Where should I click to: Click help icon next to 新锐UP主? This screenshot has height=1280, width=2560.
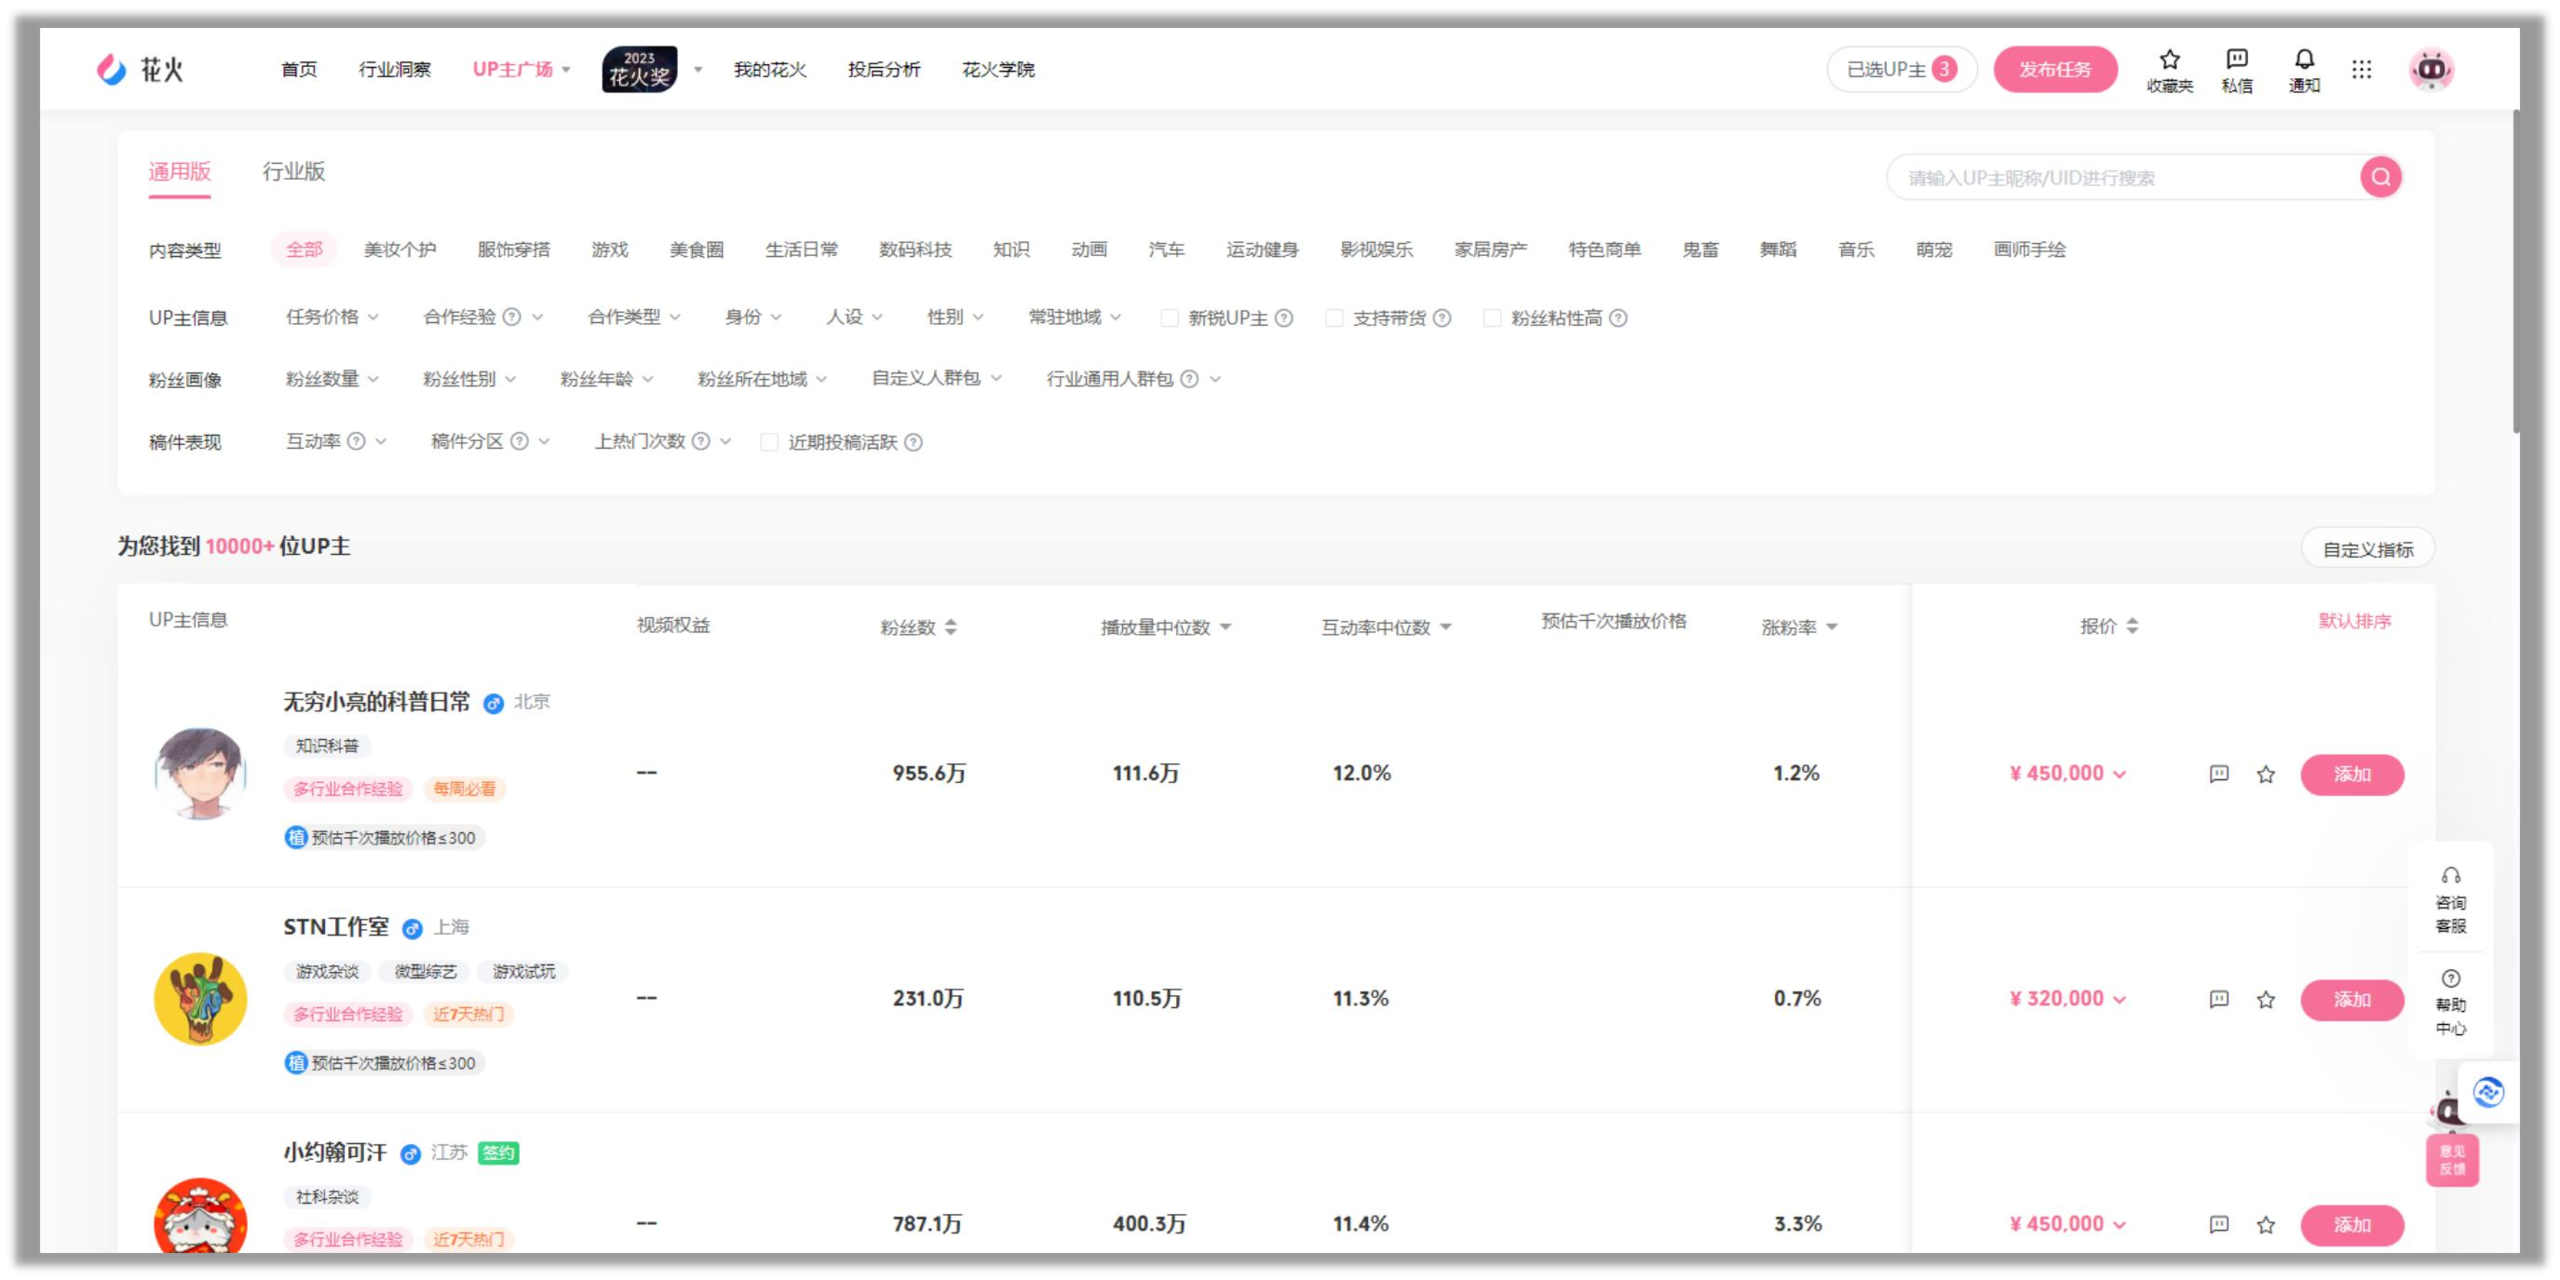click(1284, 318)
